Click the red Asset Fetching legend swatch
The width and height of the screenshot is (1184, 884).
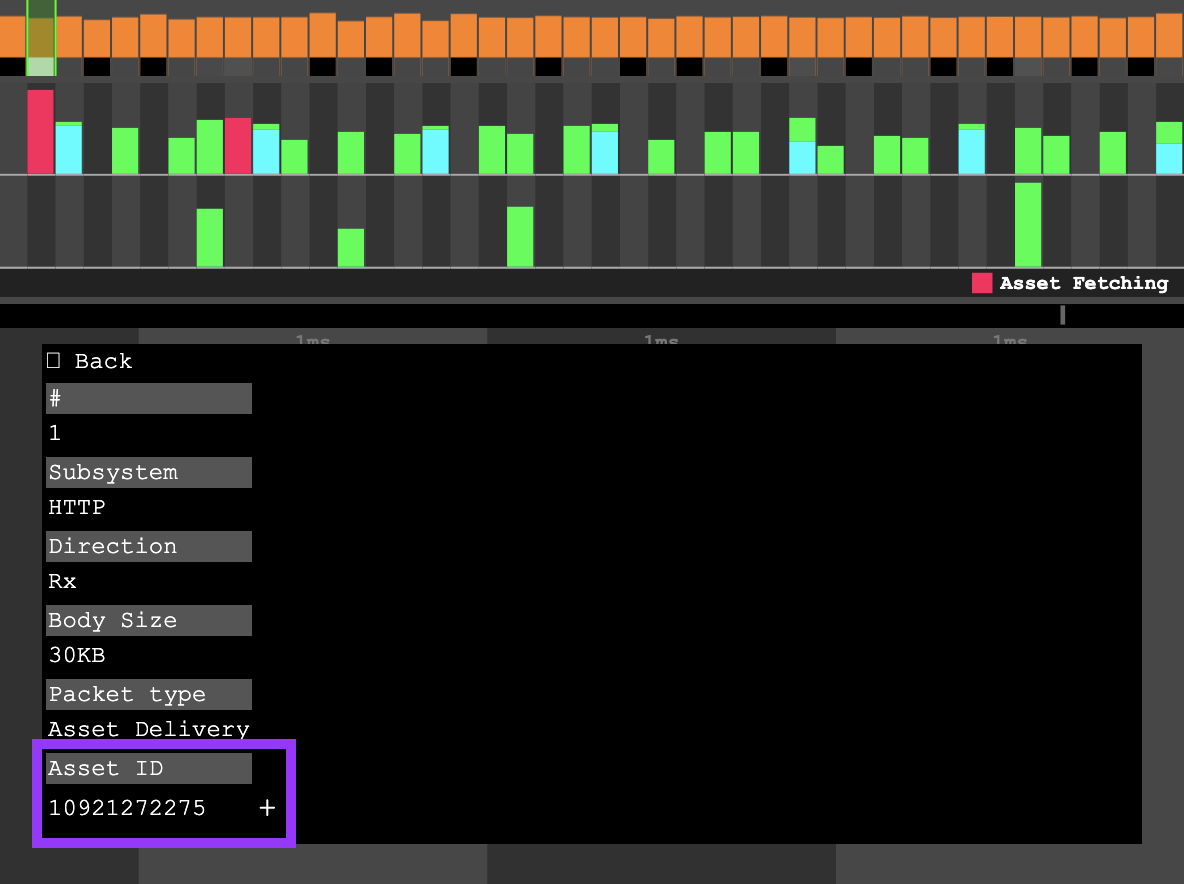click(982, 283)
